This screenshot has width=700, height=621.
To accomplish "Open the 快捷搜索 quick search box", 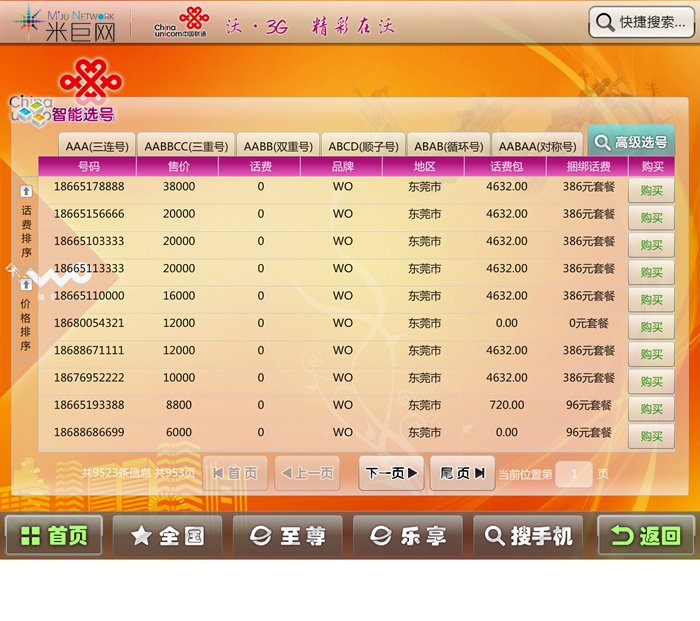I will [x=642, y=22].
